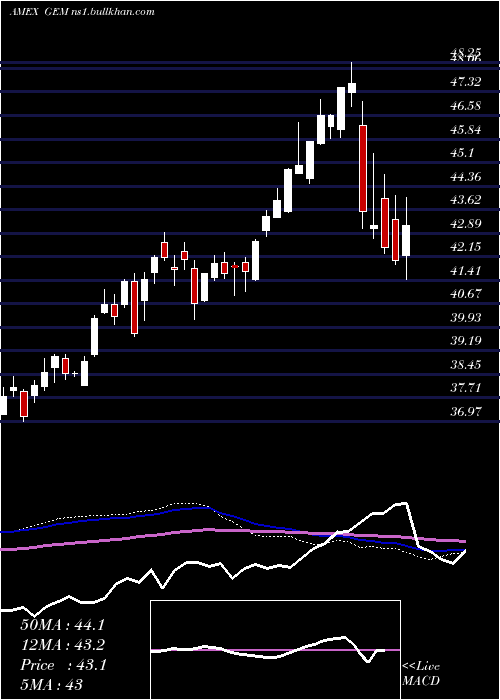Click the 36.97 price axis label
The height and width of the screenshot is (700, 500).
tap(466, 411)
